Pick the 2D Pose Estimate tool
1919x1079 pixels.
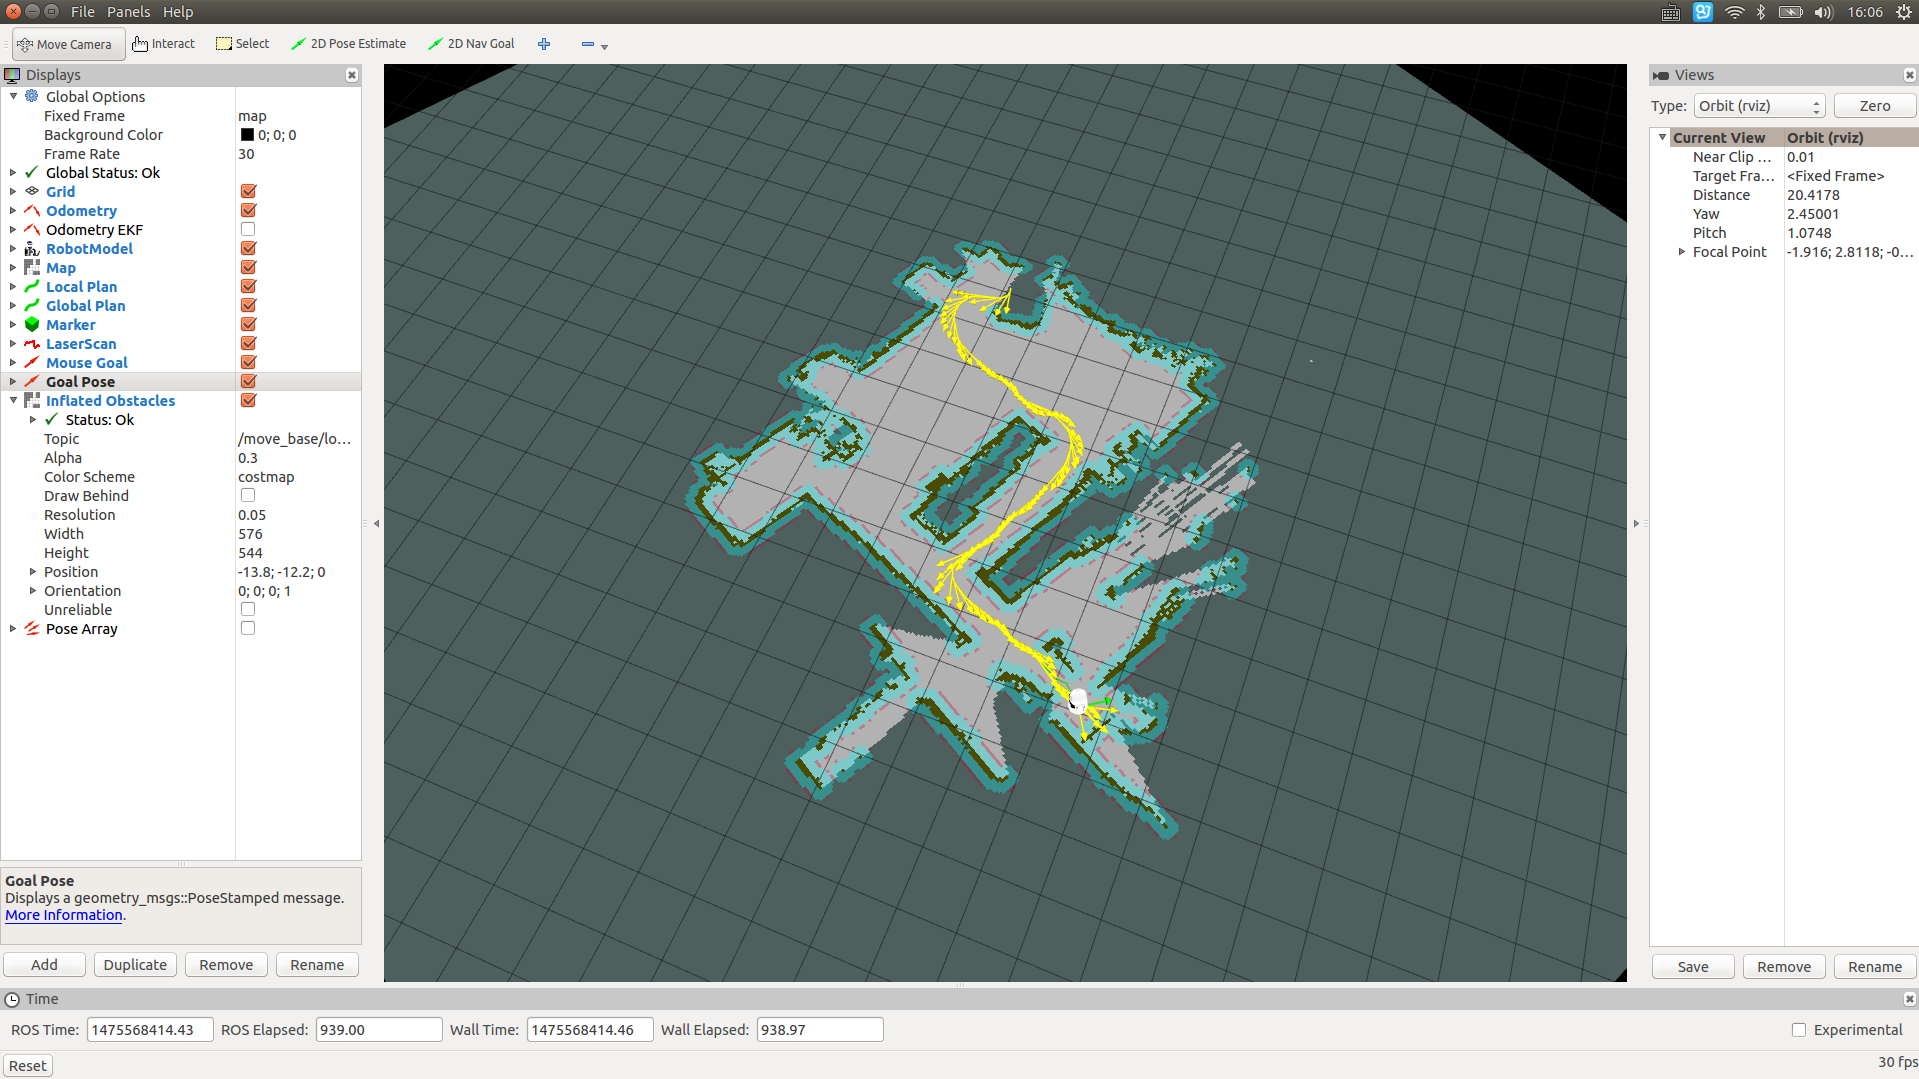pyautogui.click(x=348, y=44)
